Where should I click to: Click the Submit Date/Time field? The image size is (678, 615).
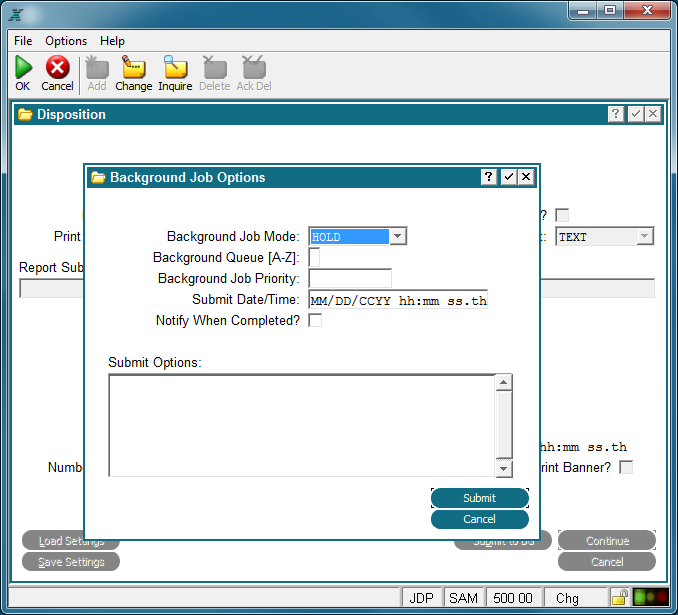point(398,300)
